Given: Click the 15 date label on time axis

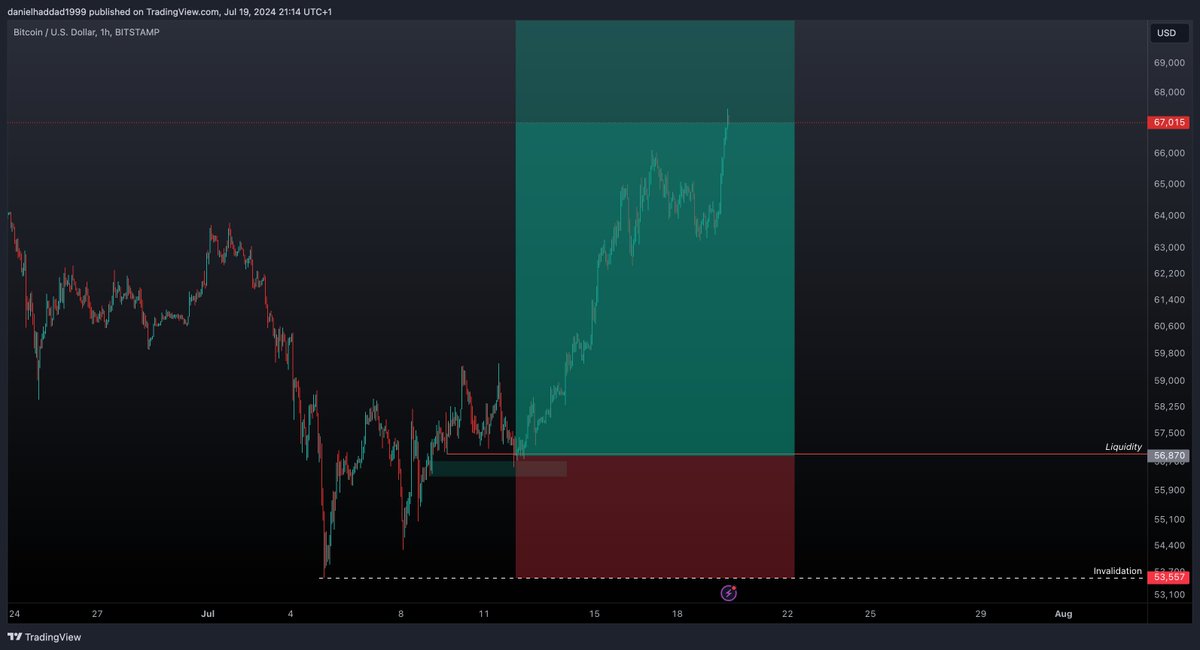Looking at the screenshot, I should coord(594,613).
